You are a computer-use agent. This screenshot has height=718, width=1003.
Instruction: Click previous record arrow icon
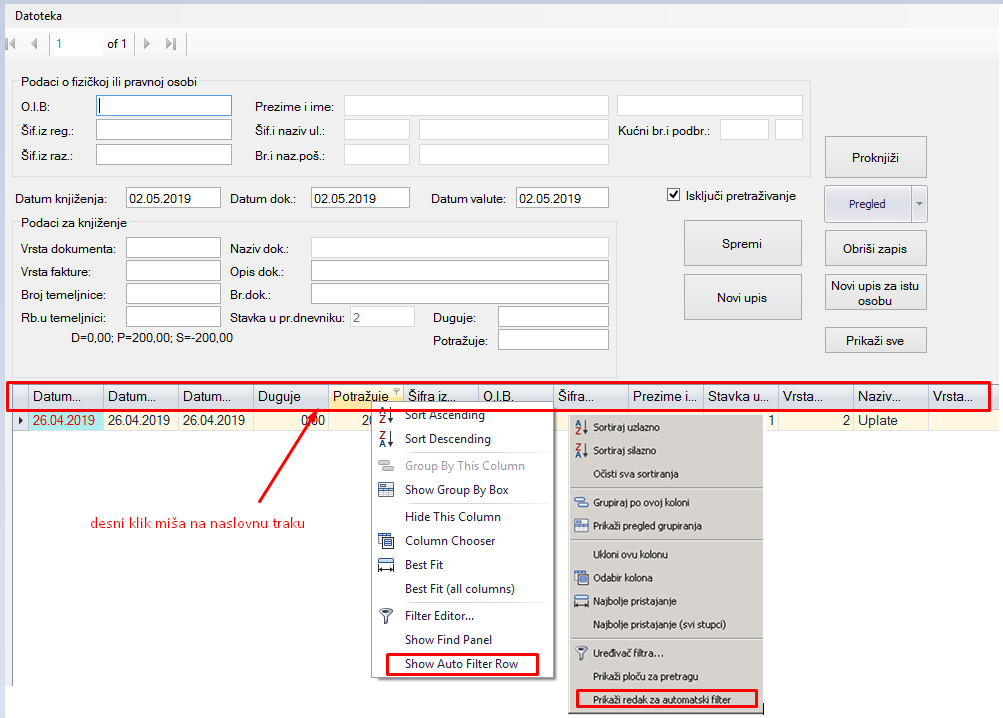[34, 44]
